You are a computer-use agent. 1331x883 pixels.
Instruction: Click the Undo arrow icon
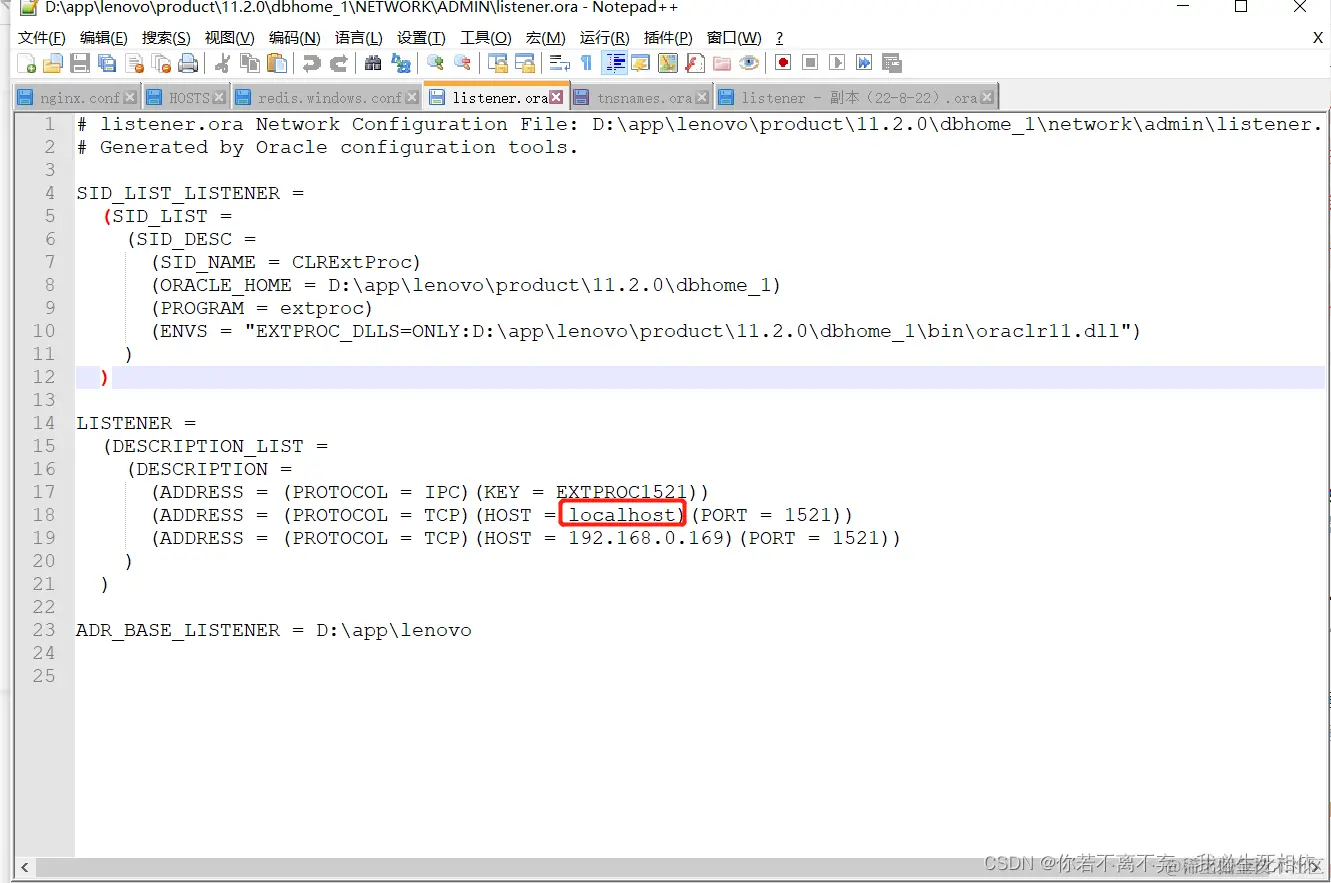pos(312,63)
